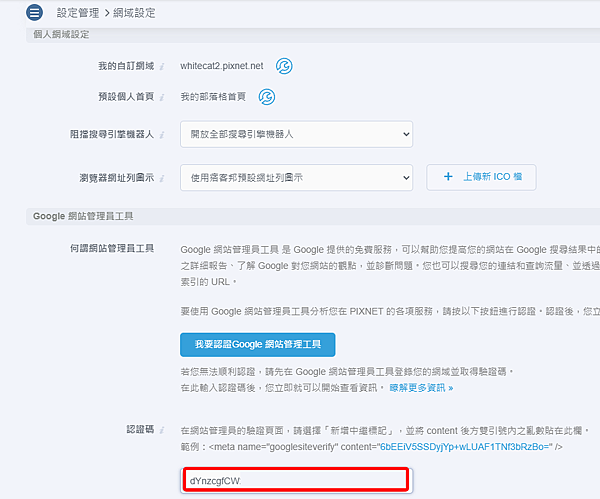Click the 瀏覽器網址列圖示 label
Image resolution: width=600 pixels, height=499 pixels.
coord(117,178)
